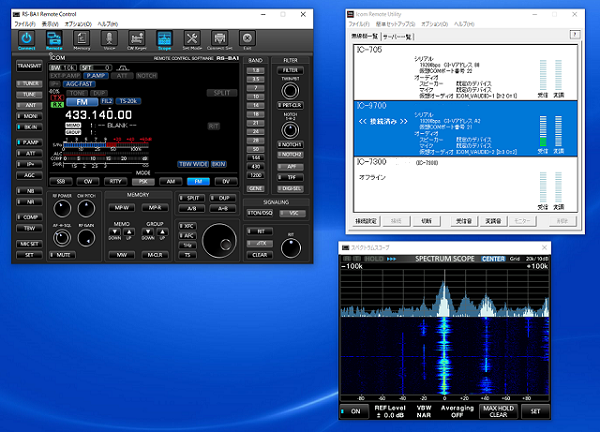The image size is (600, 432).
Task: Toggle CENTER mode in spectrum scope header
Action: click(493, 259)
